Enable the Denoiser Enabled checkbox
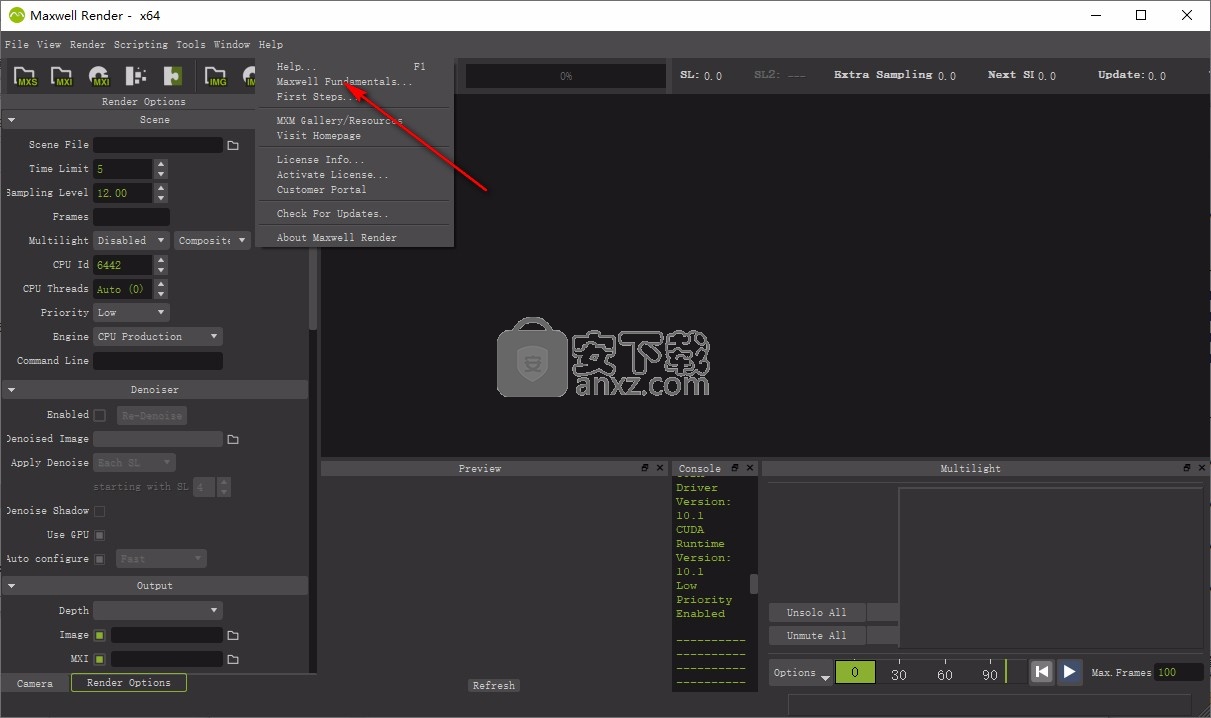Screen dimensions: 1211x718 [x=100, y=415]
